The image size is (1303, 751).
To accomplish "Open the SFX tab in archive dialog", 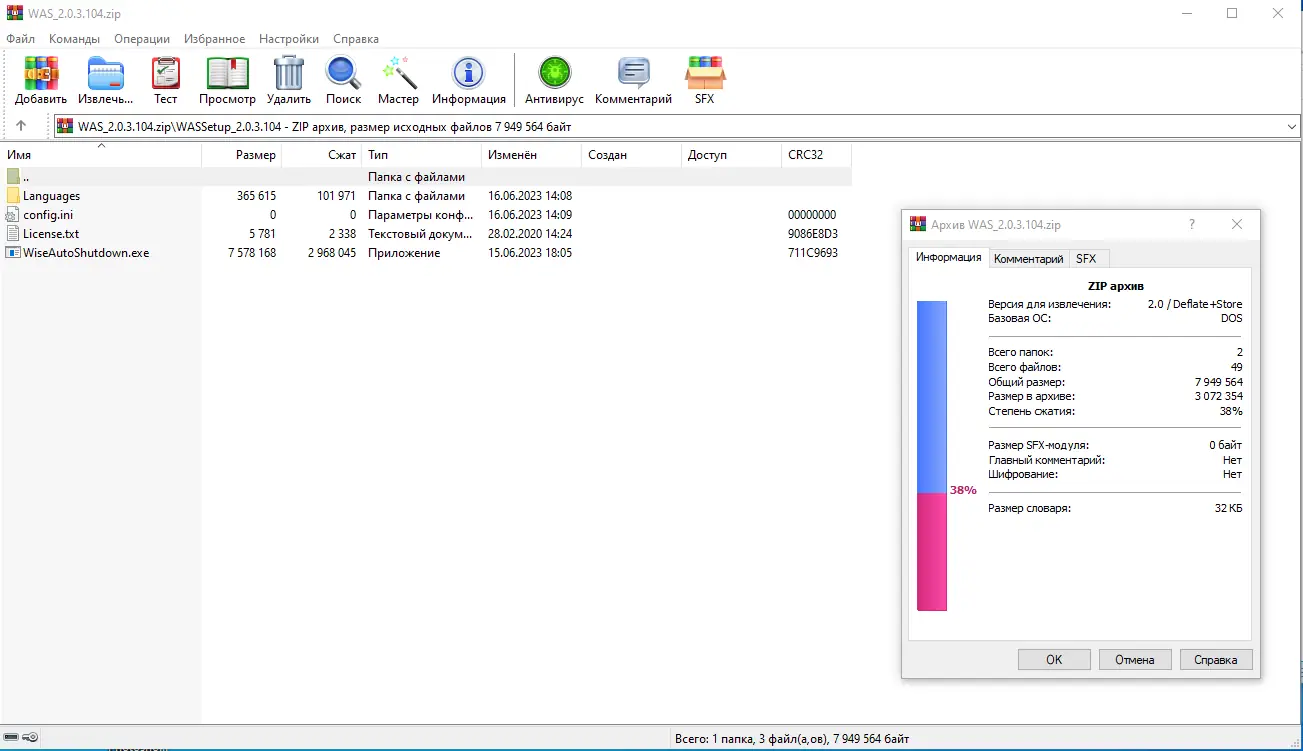I will [1087, 258].
